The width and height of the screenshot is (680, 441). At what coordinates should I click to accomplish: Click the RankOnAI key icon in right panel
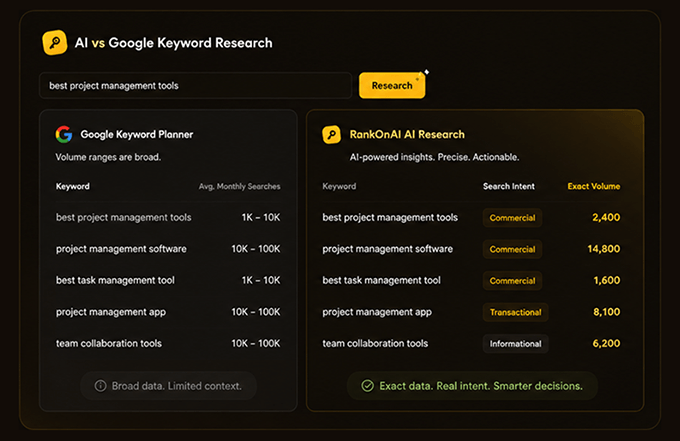coord(331,134)
